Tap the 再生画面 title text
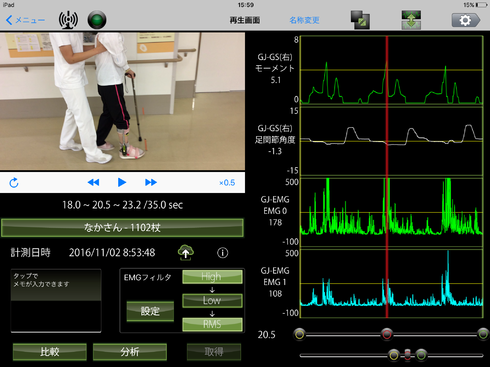Image resolution: width=490 pixels, height=367 pixels. [245, 20]
